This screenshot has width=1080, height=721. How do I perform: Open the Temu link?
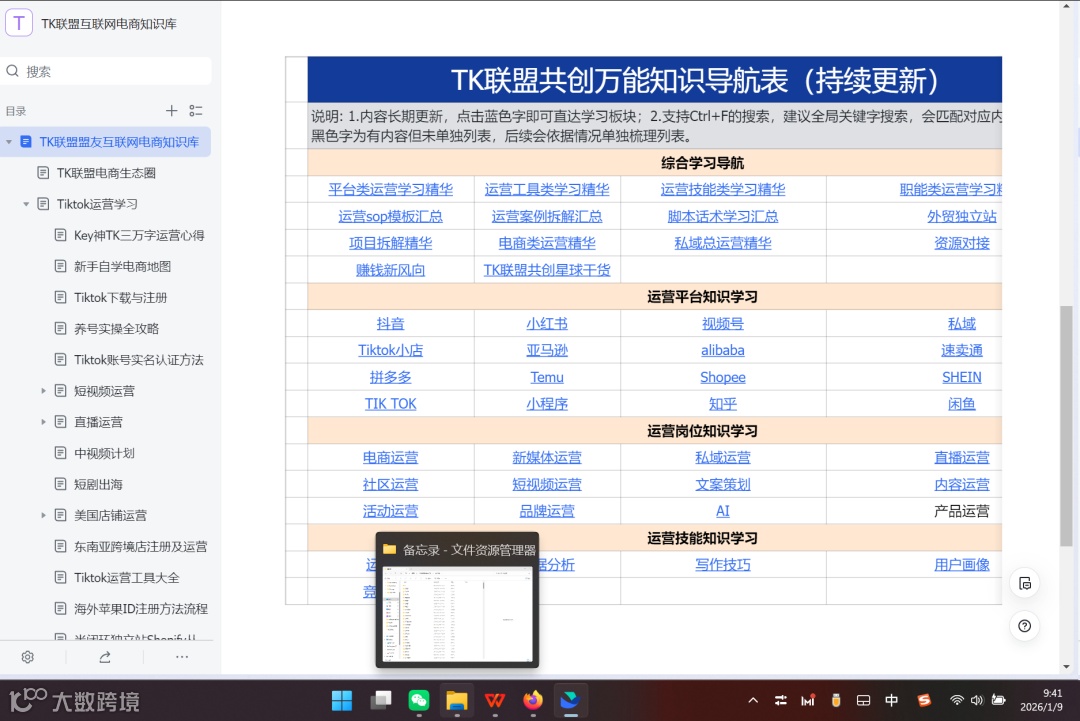tap(547, 377)
